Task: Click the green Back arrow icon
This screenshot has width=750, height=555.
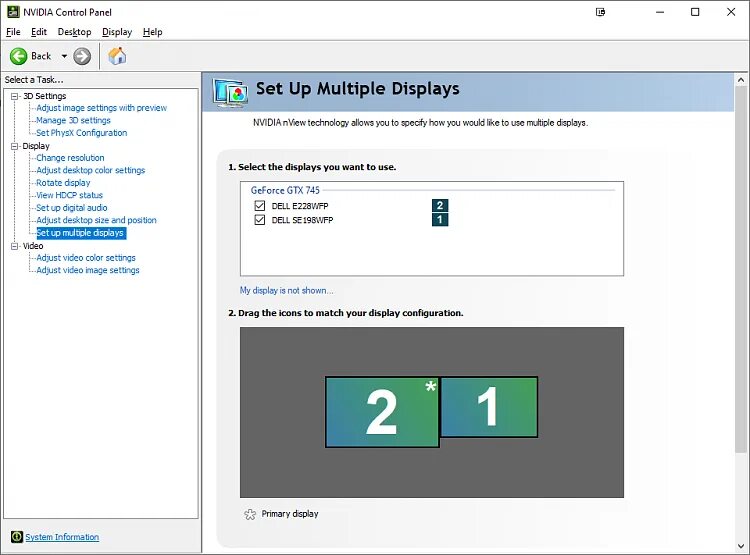Action: tap(19, 56)
